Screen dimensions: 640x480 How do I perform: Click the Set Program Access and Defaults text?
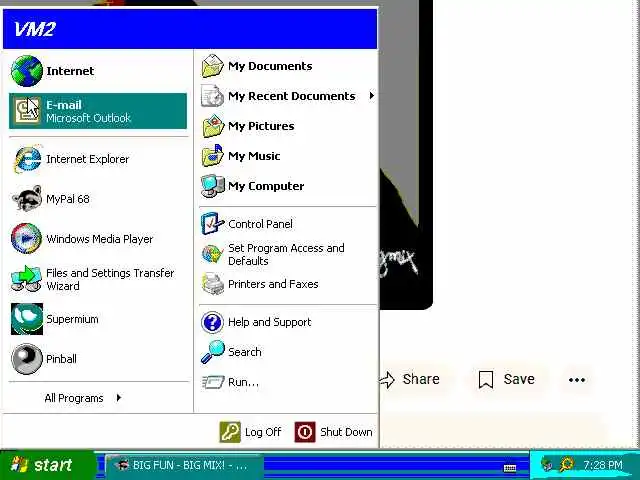(286, 254)
